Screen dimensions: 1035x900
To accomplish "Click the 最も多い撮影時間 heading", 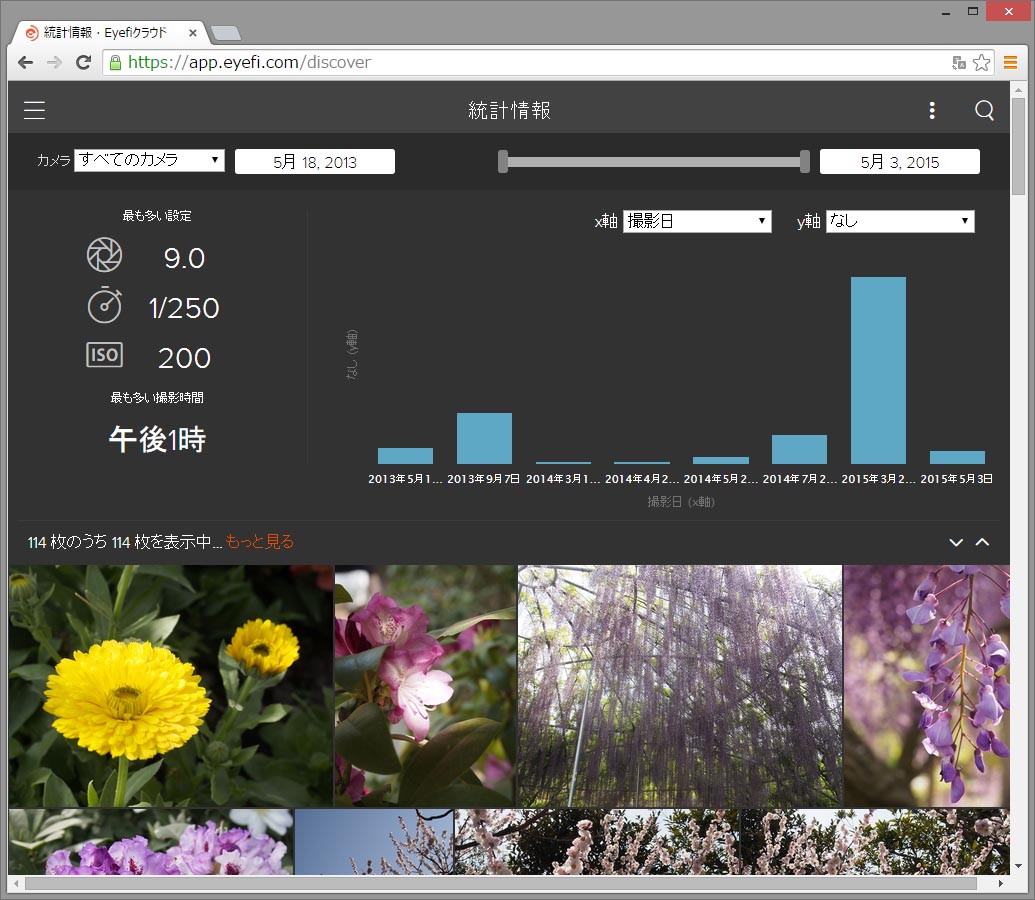I will pos(157,398).
